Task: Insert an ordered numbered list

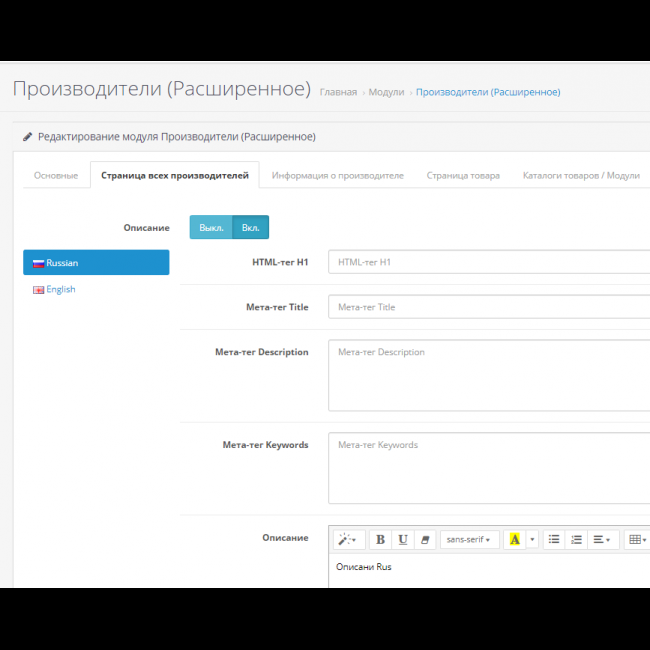Action: [x=576, y=539]
